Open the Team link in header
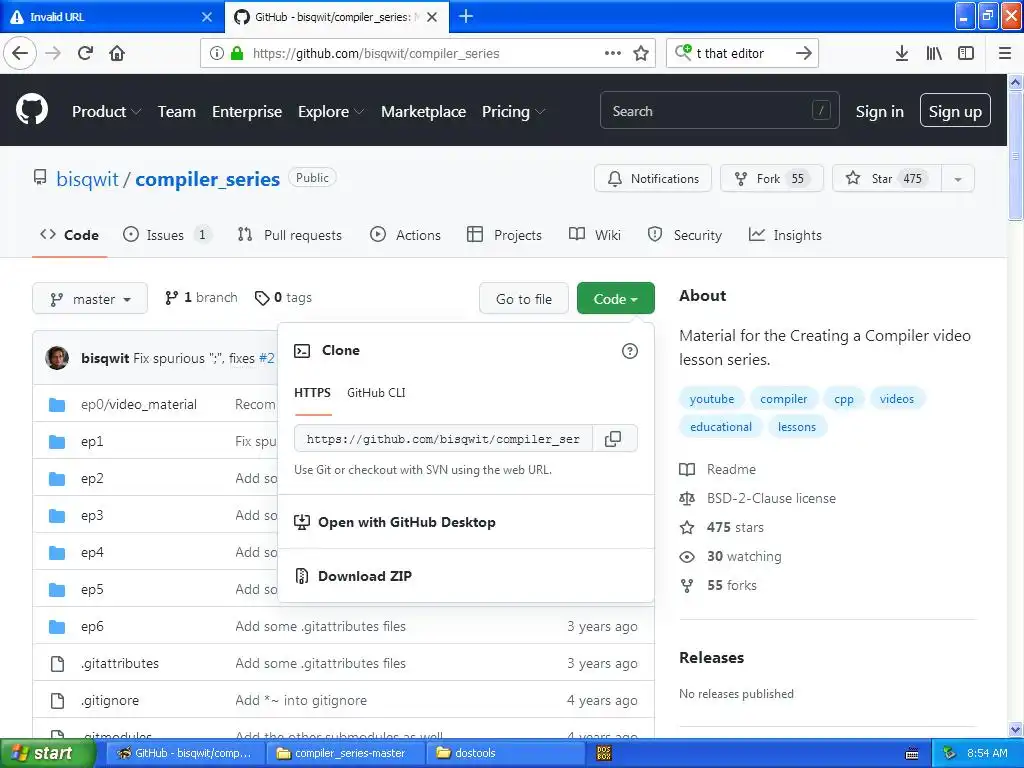This screenshot has width=1024, height=768. tap(176, 112)
